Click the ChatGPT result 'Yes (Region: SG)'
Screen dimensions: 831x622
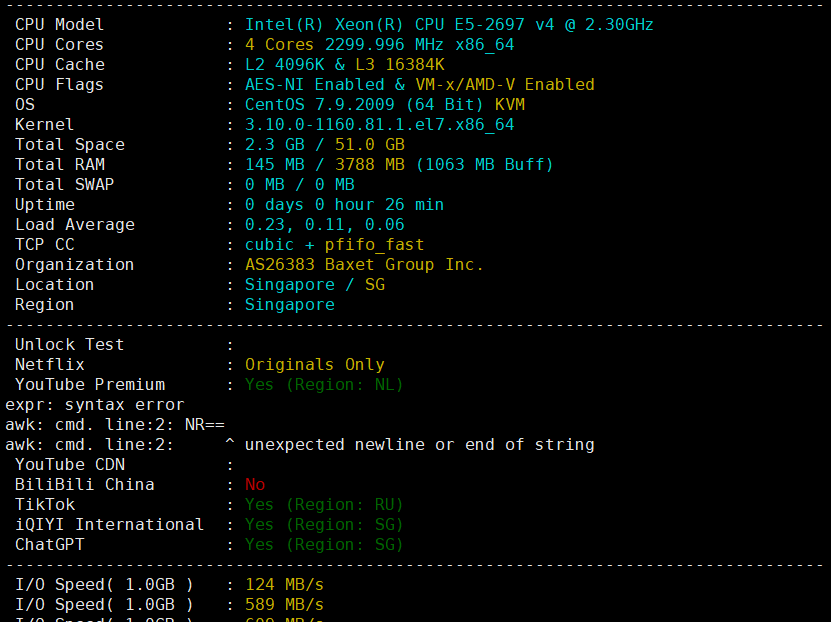324,545
